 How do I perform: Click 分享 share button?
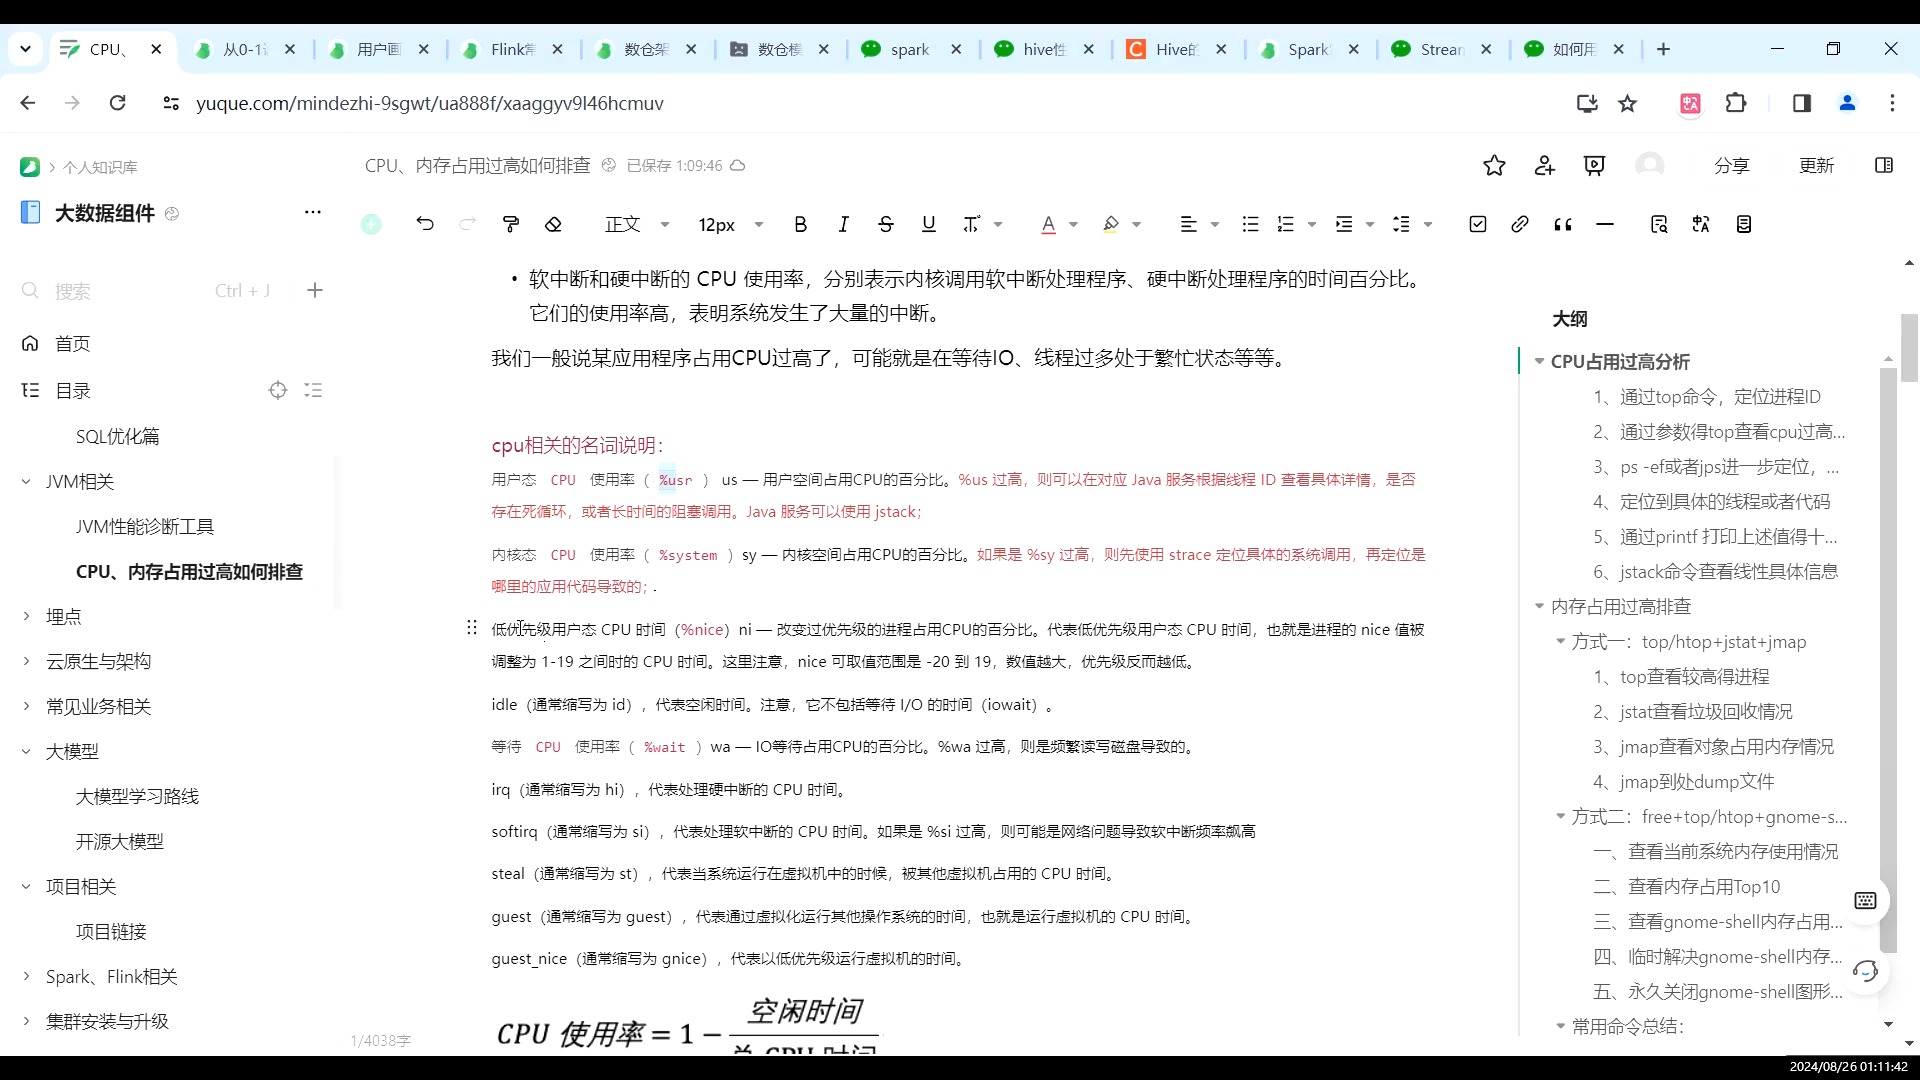coord(1731,165)
